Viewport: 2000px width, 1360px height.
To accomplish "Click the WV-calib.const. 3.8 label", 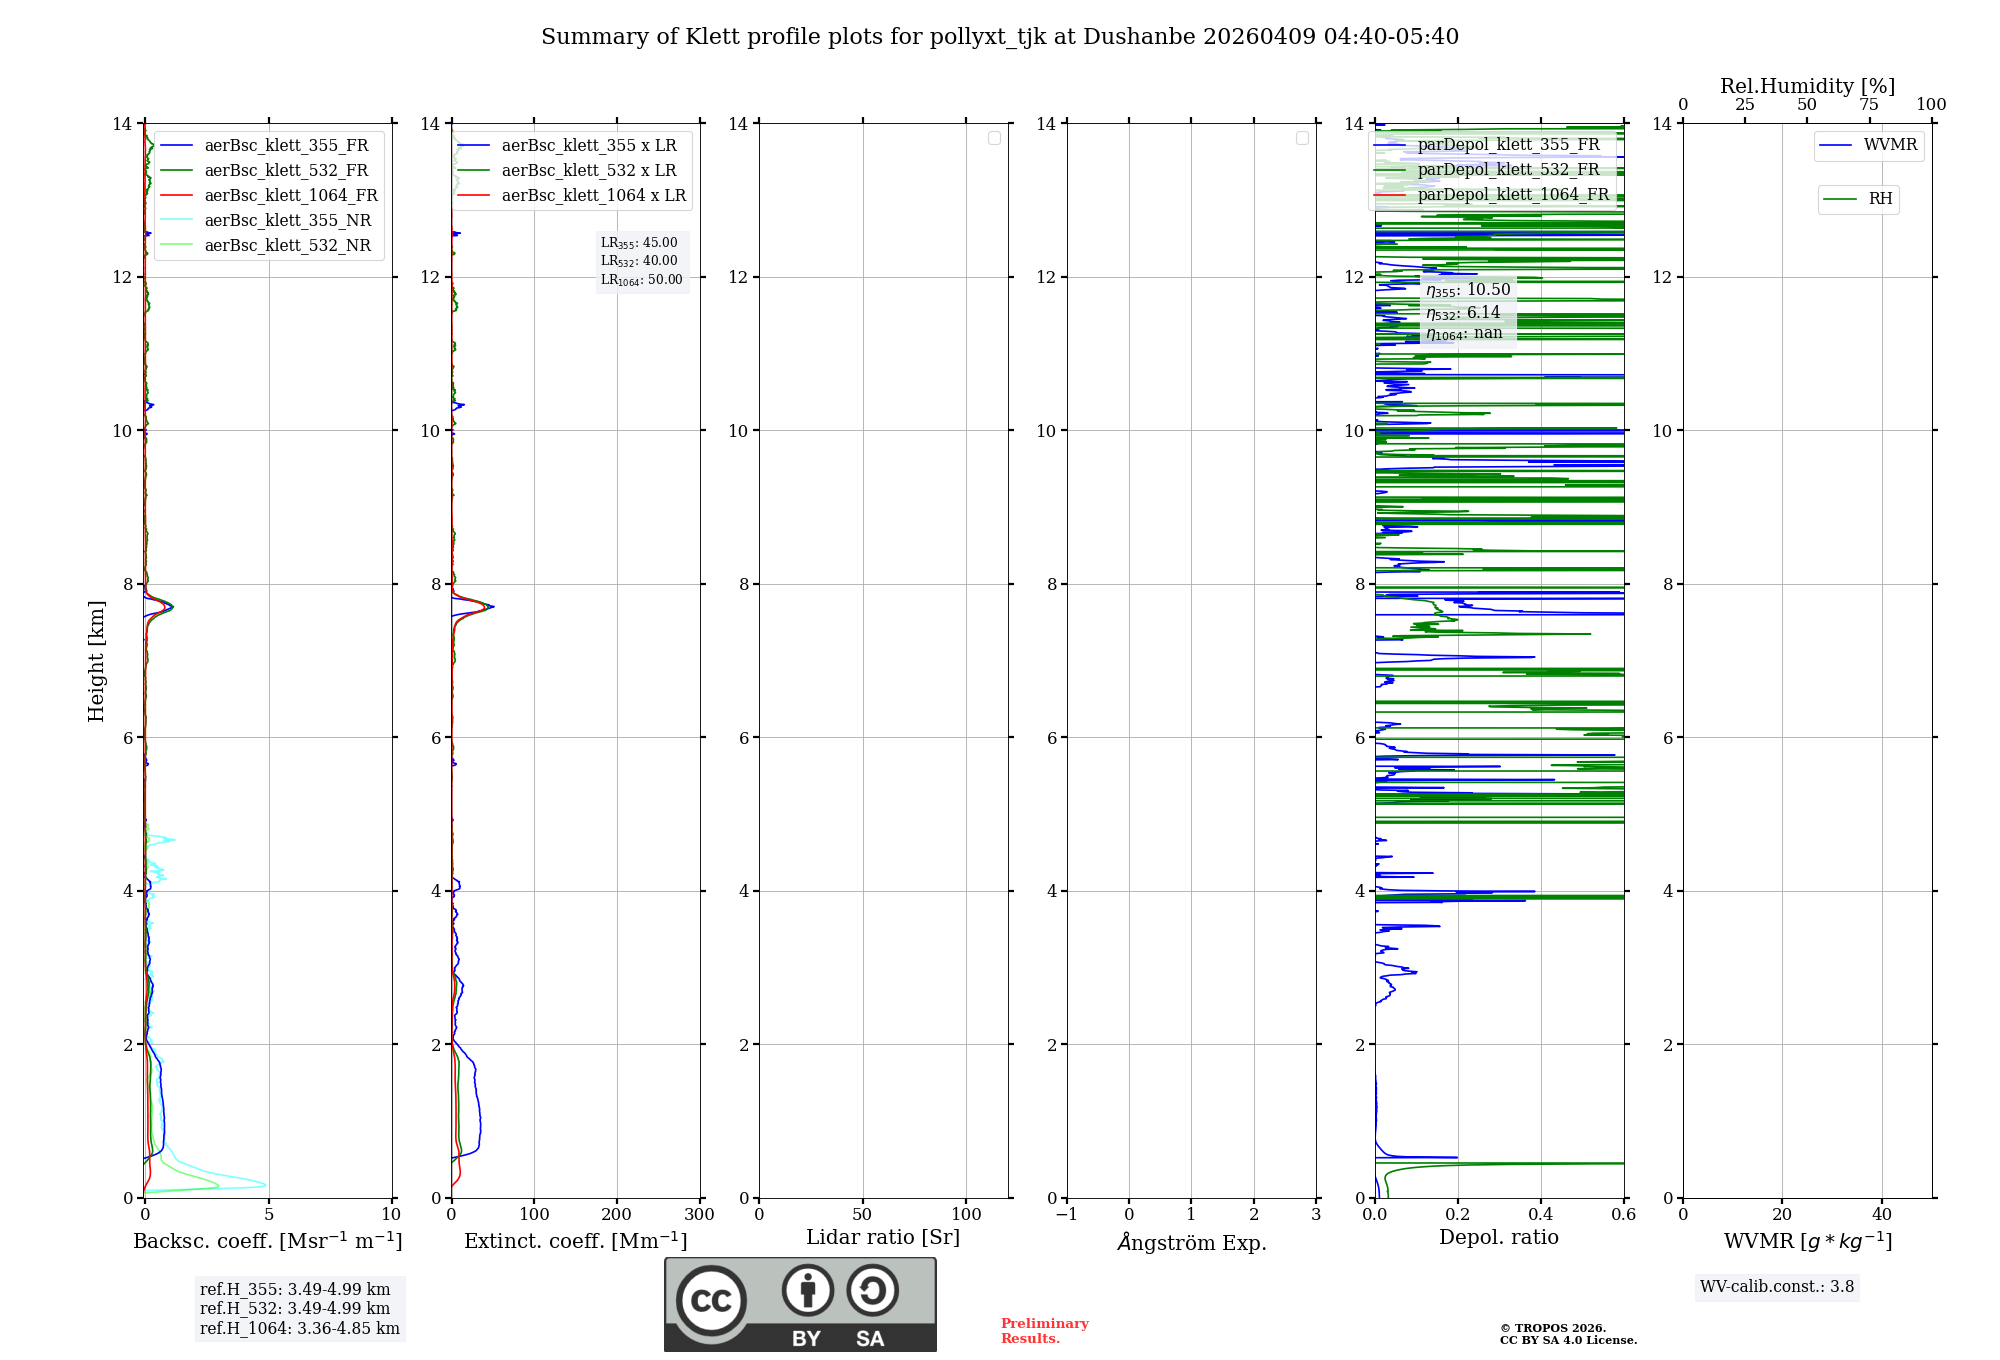I will click(x=1776, y=1287).
